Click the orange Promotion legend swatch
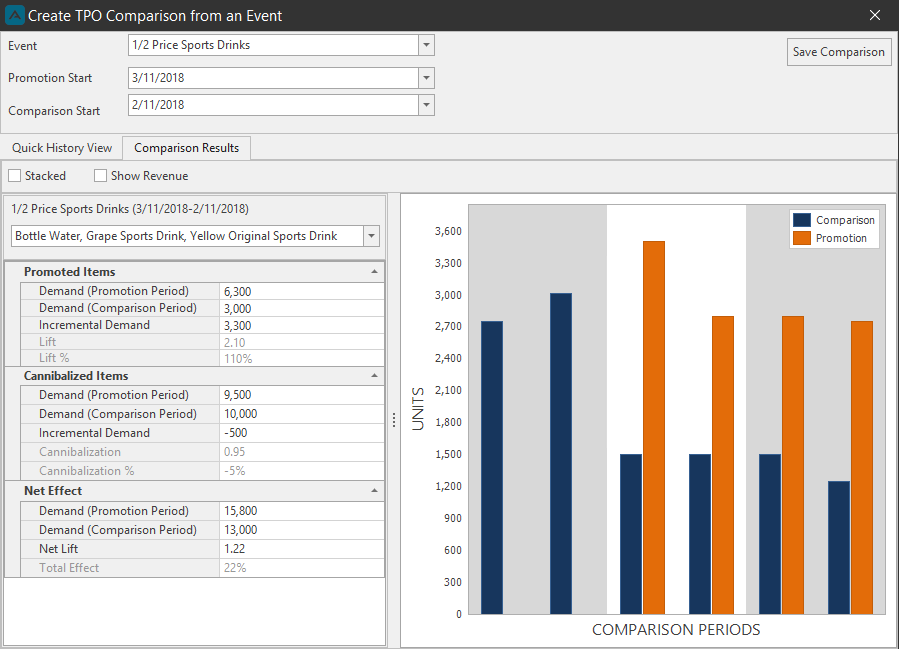Image resolution: width=899 pixels, height=649 pixels. pos(802,238)
